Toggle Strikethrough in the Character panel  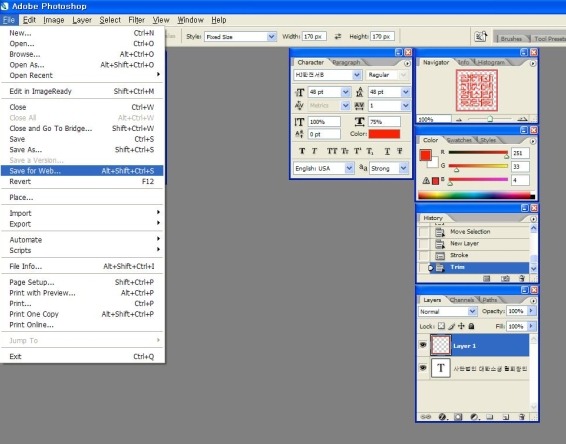(x=400, y=151)
